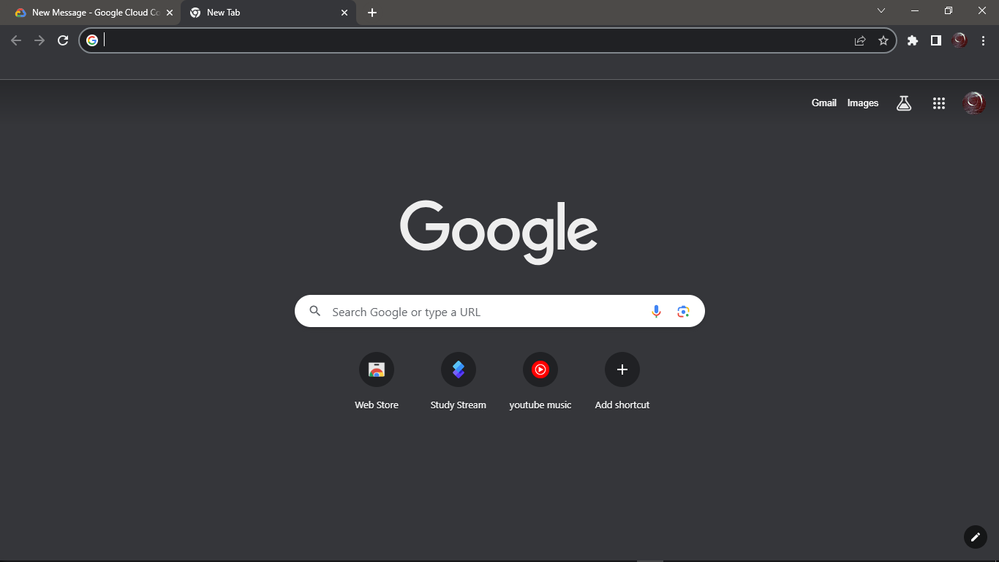Click the forward navigation arrow

40,41
